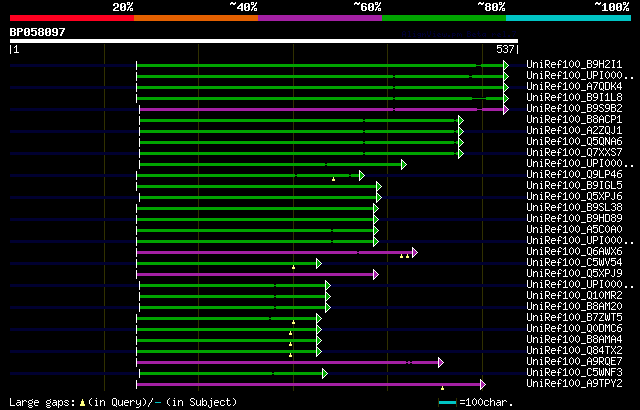Select the UniRef100_B8AM20 label

[574, 307]
